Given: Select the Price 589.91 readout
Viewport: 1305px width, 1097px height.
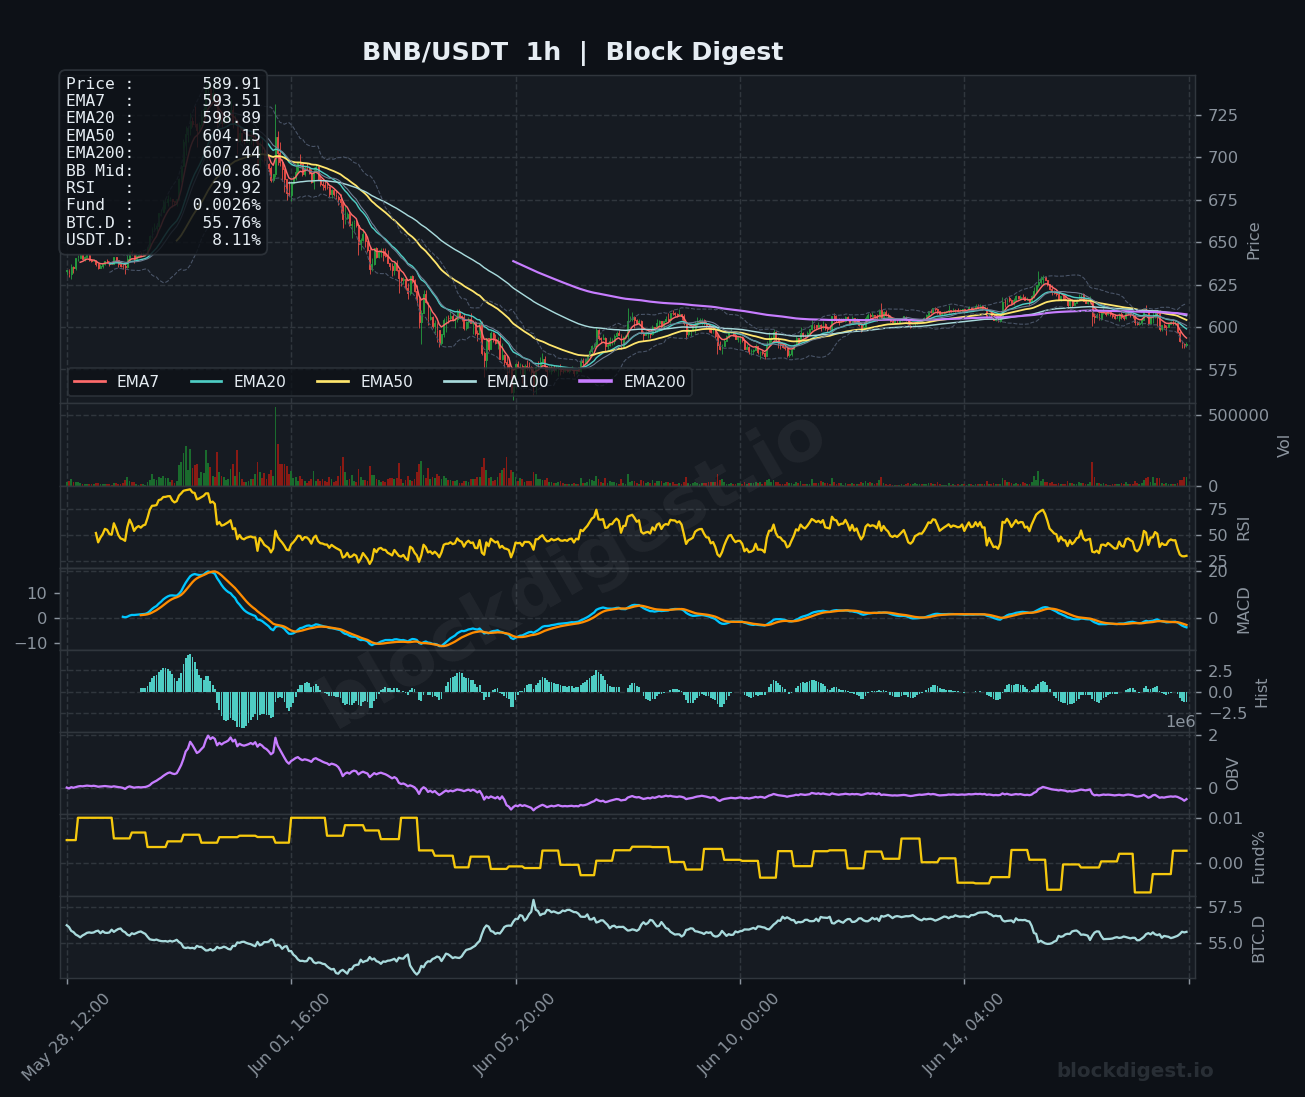Looking at the screenshot, I should tap(163, 84).
